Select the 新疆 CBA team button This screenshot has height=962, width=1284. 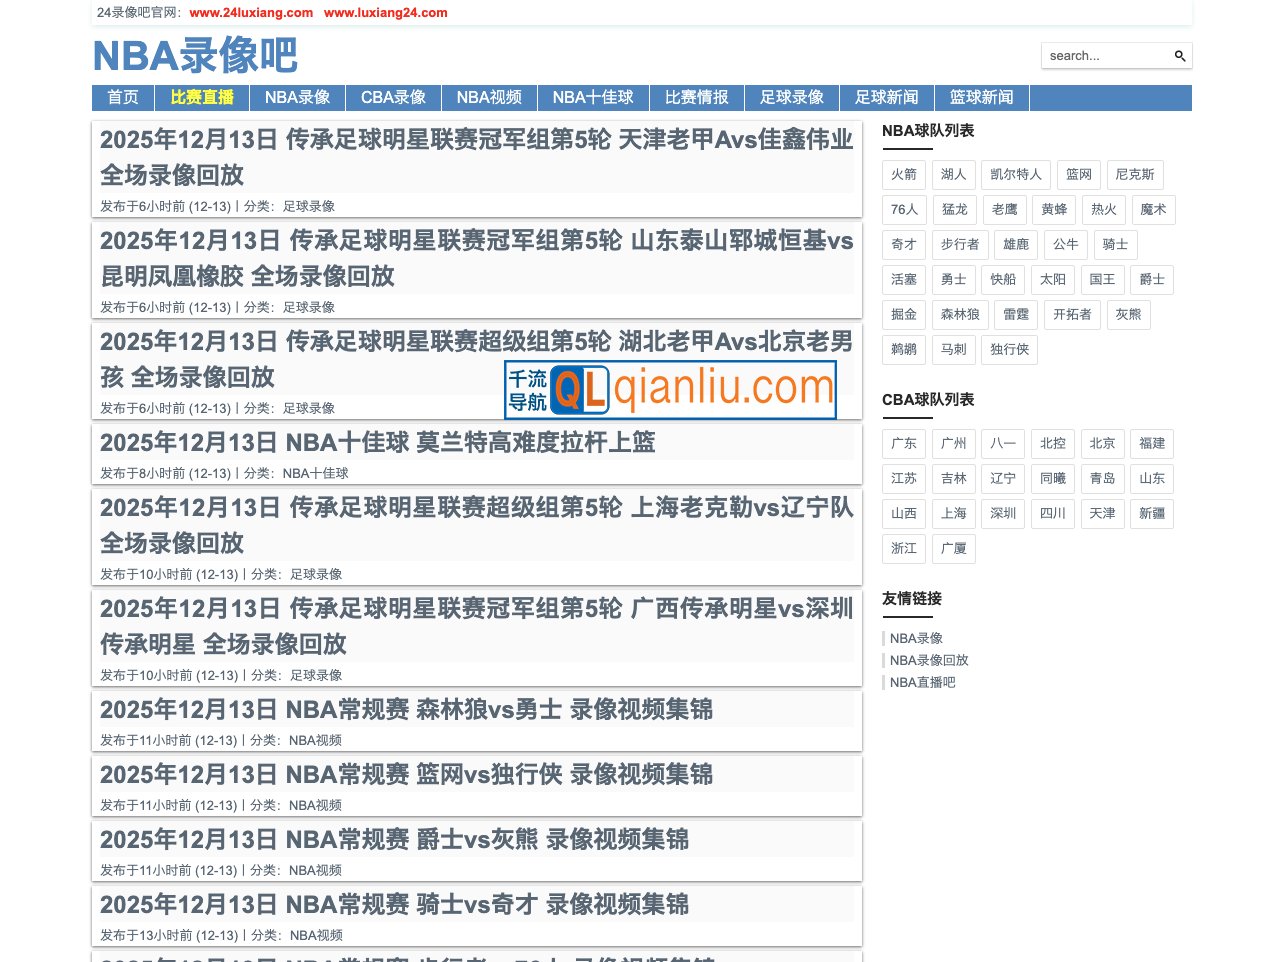[1151, 513]
